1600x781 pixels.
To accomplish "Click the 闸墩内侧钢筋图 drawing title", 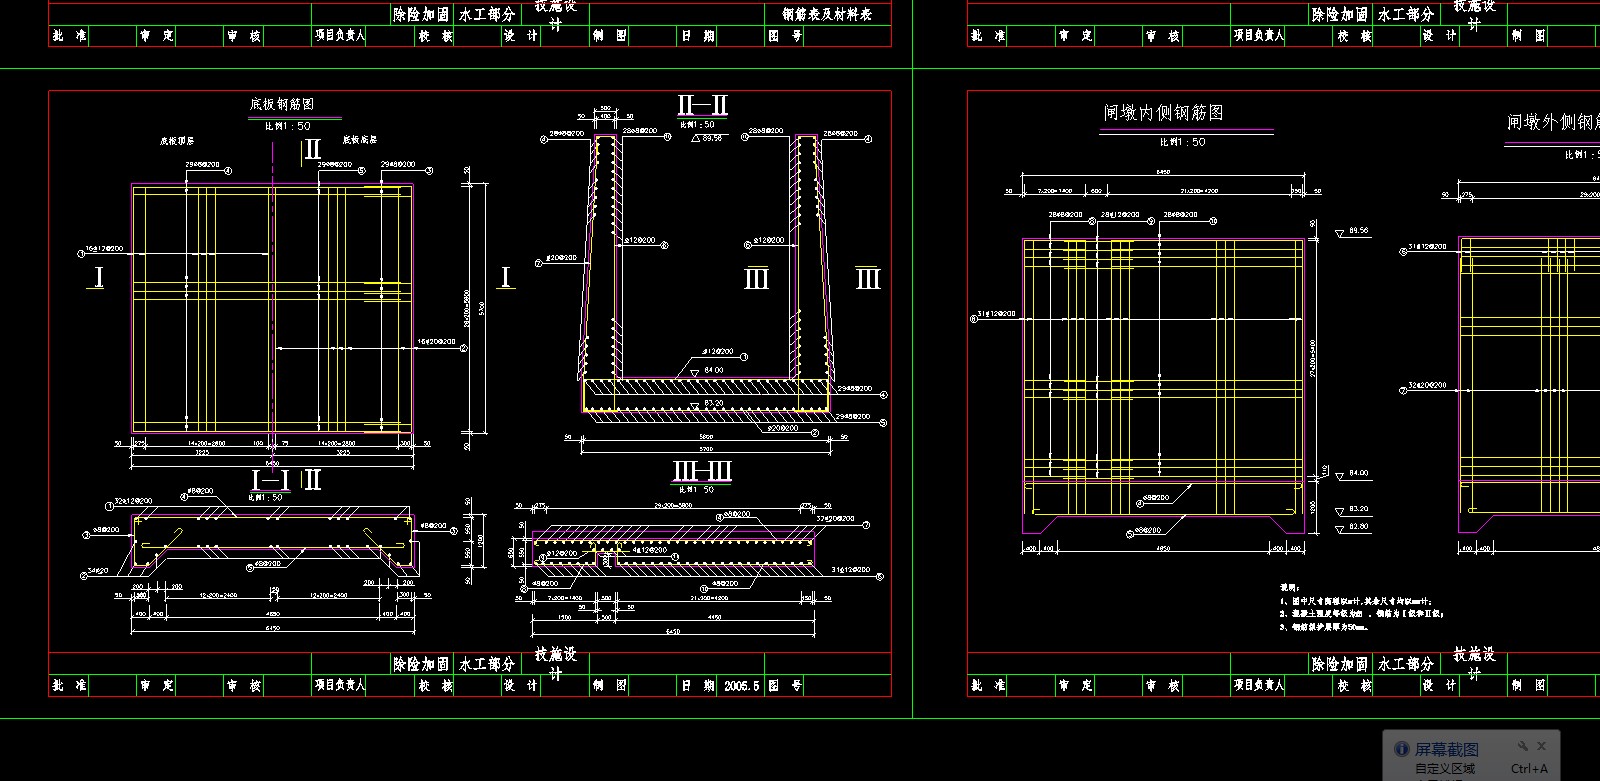I will pos(1162,114).
